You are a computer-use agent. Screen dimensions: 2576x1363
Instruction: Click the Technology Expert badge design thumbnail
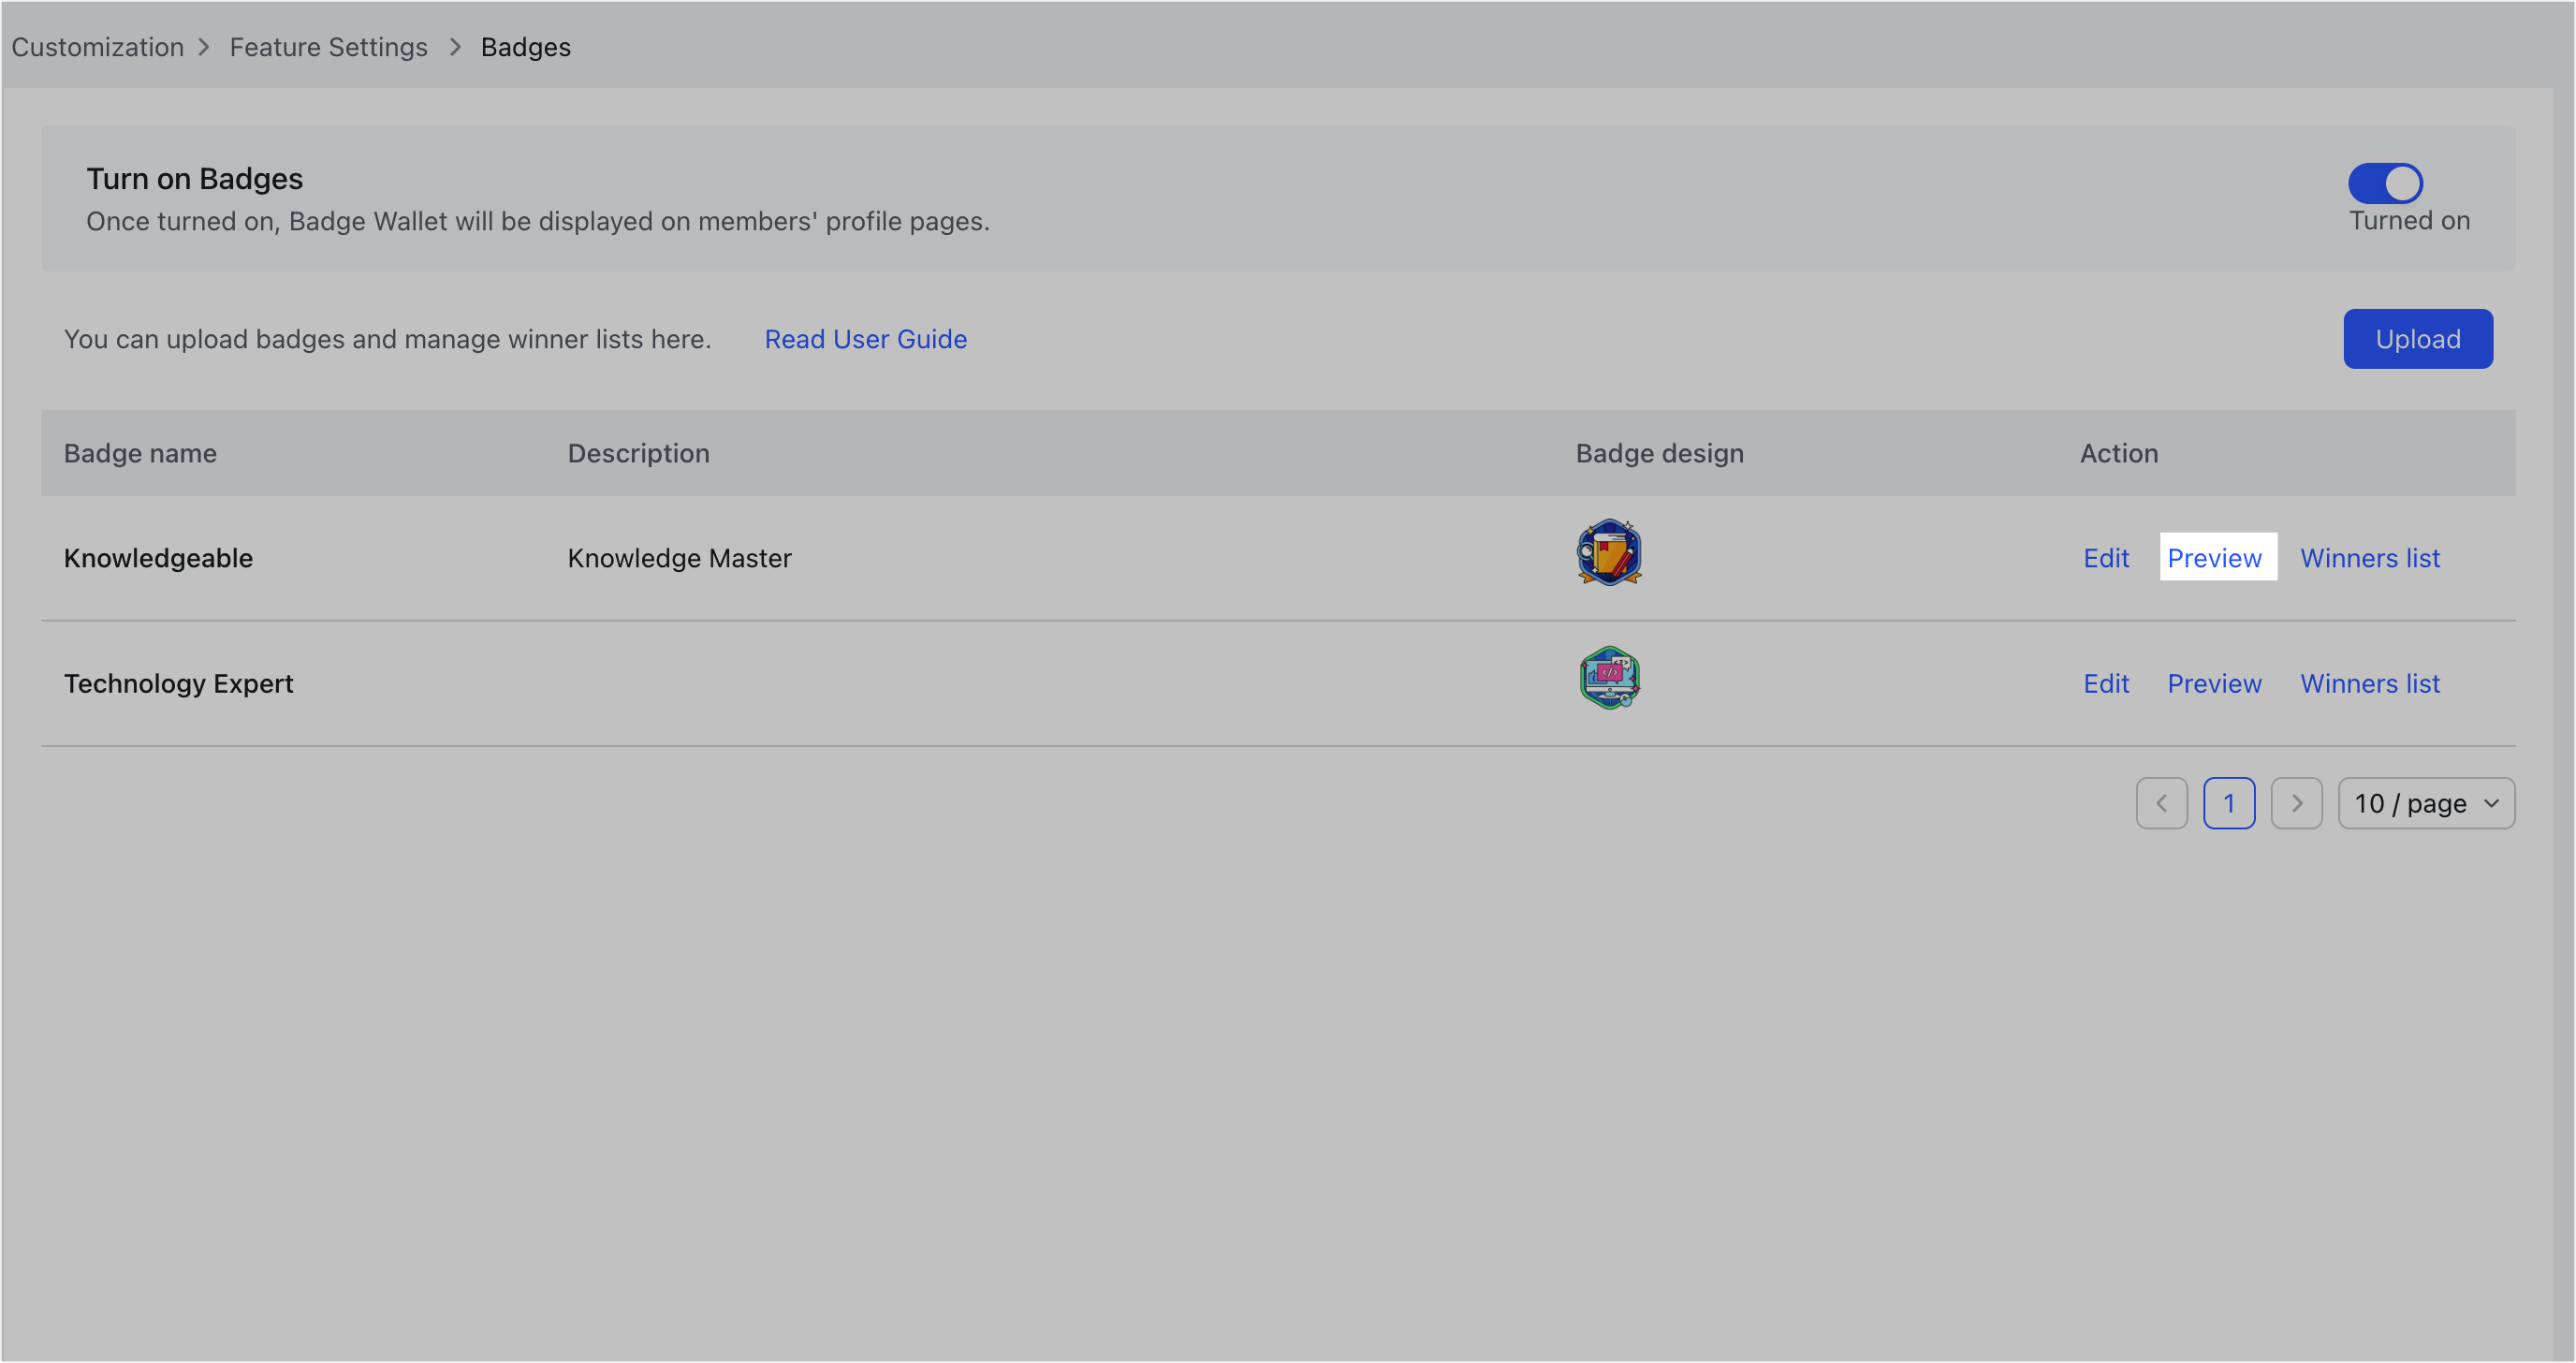click(1608, 678)
